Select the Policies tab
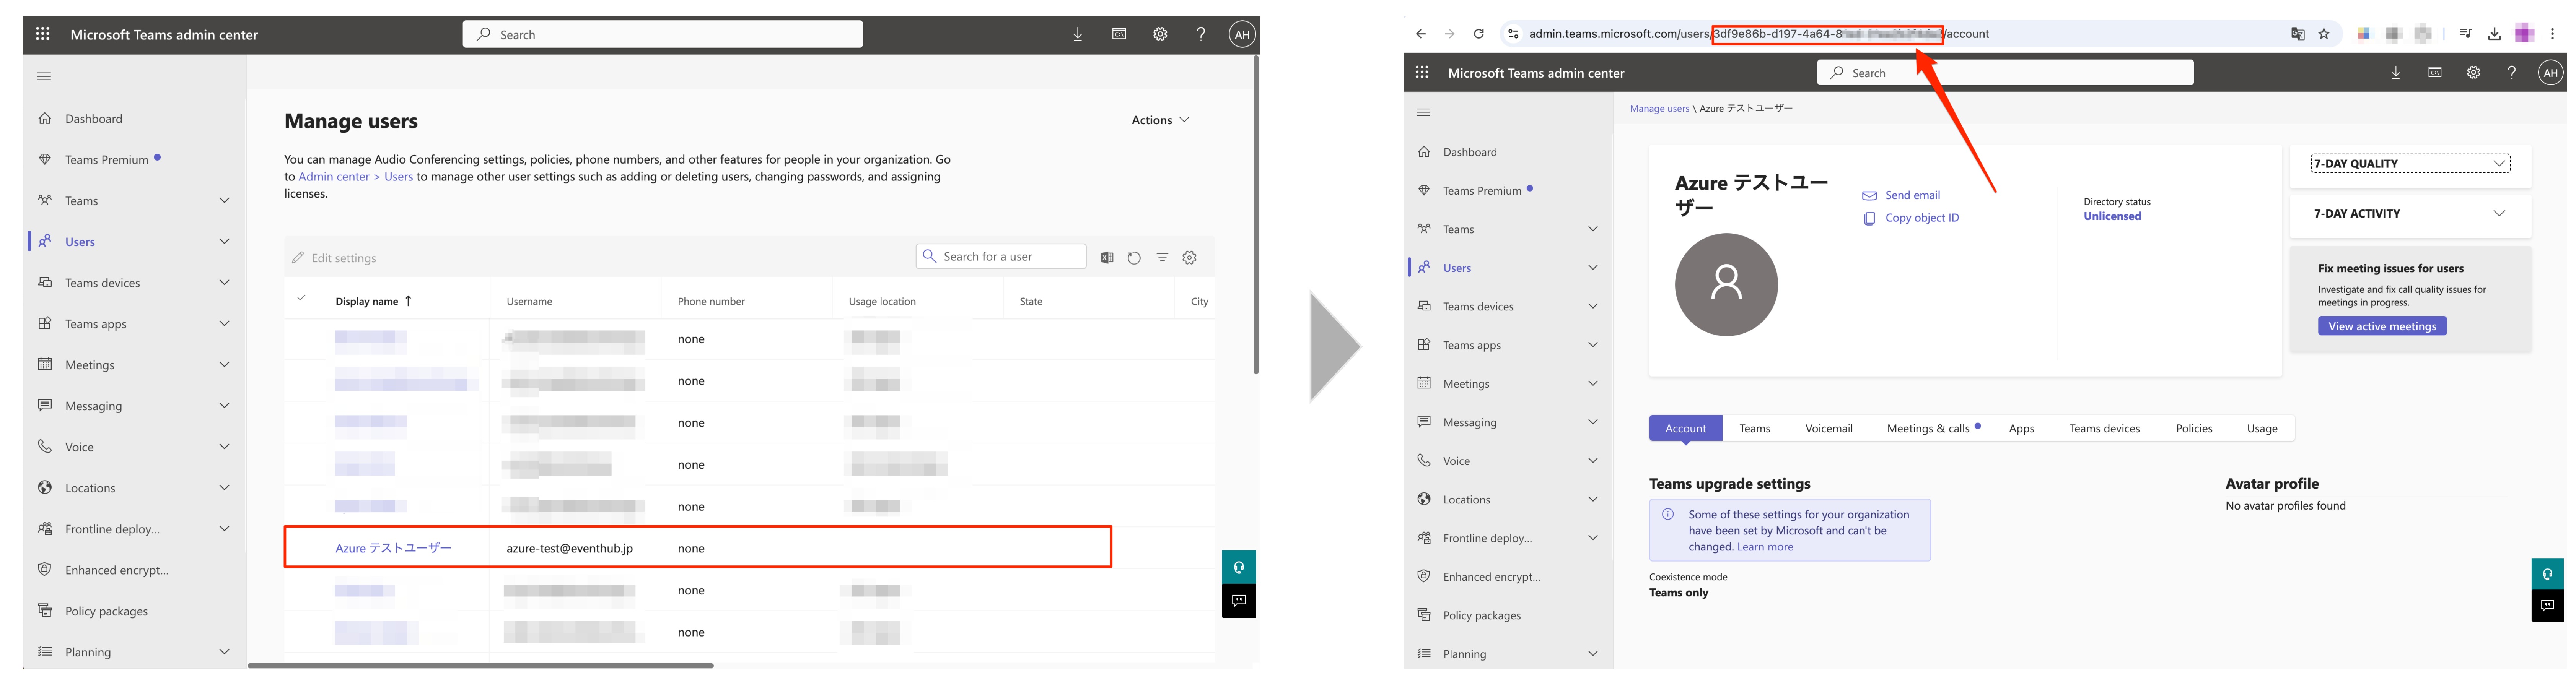Screen dimensions: 2576x695 2193,428
